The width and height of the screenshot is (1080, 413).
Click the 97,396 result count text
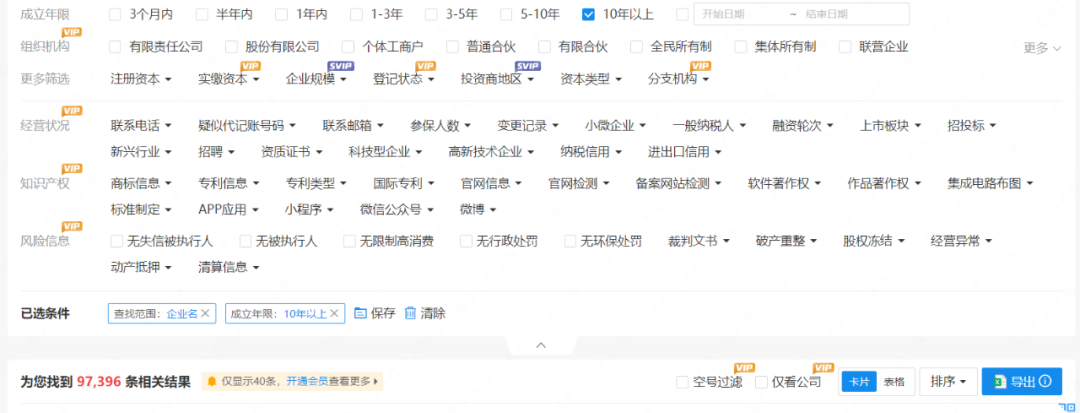(x=99, y=381)
